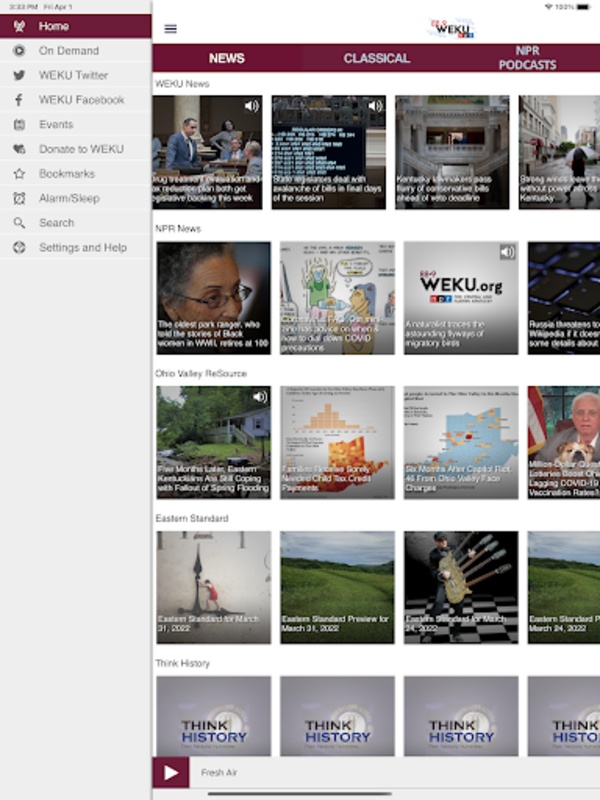
Task: Click the Twitter bird icon
Action: click(x=19, y=75)
